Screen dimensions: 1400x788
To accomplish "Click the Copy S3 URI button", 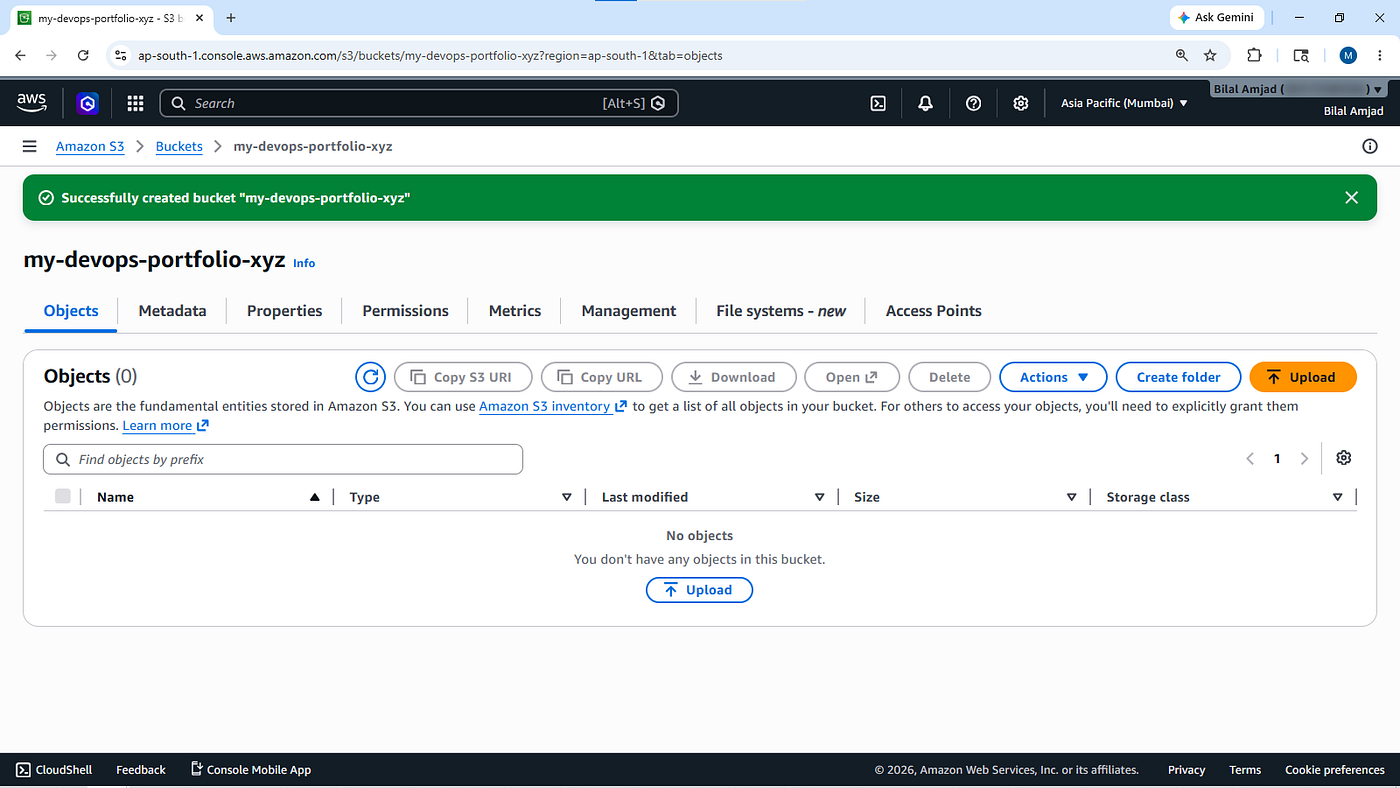I will point(463,377).
